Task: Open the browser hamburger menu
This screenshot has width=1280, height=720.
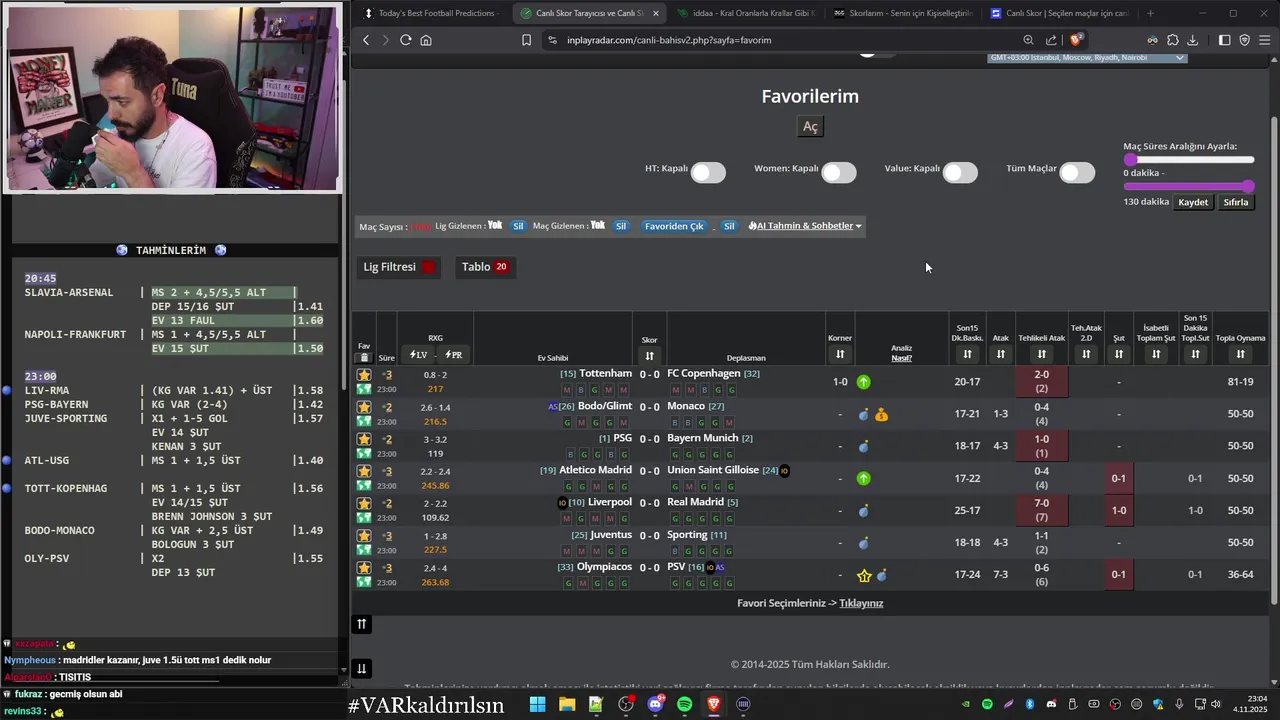Action: [1265, 40]
